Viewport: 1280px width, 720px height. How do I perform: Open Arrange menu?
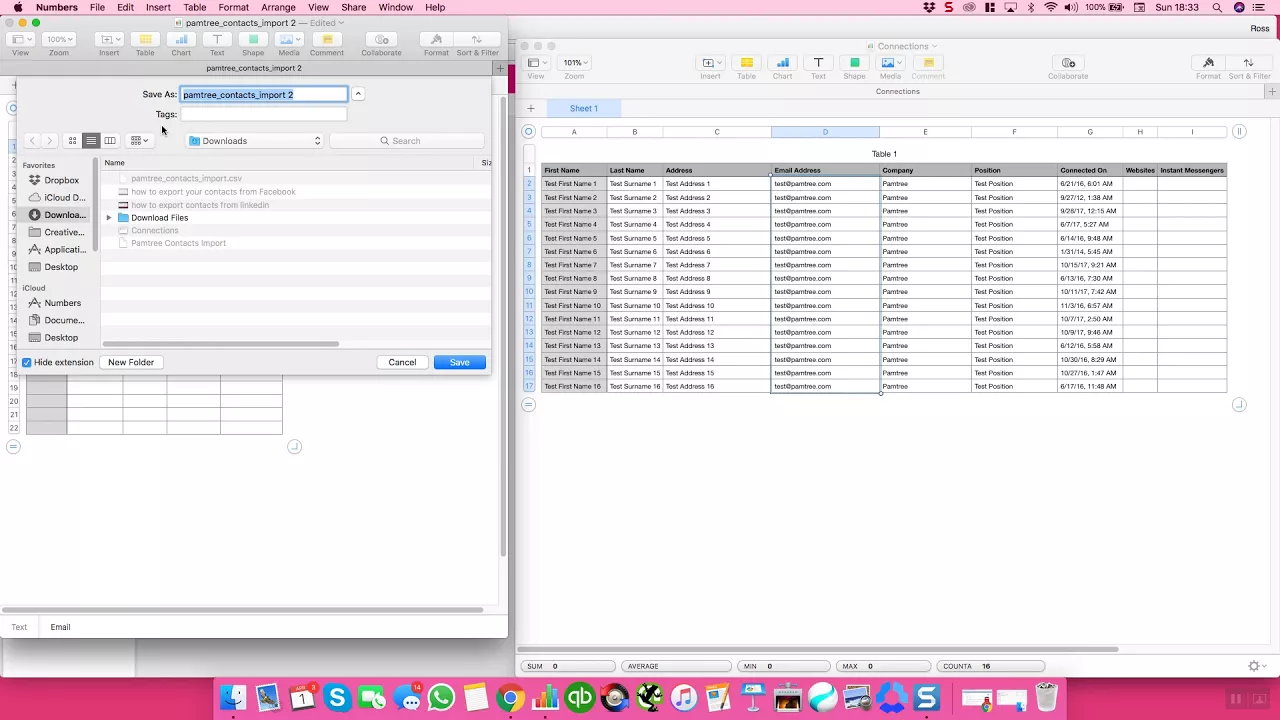[278, 7]
